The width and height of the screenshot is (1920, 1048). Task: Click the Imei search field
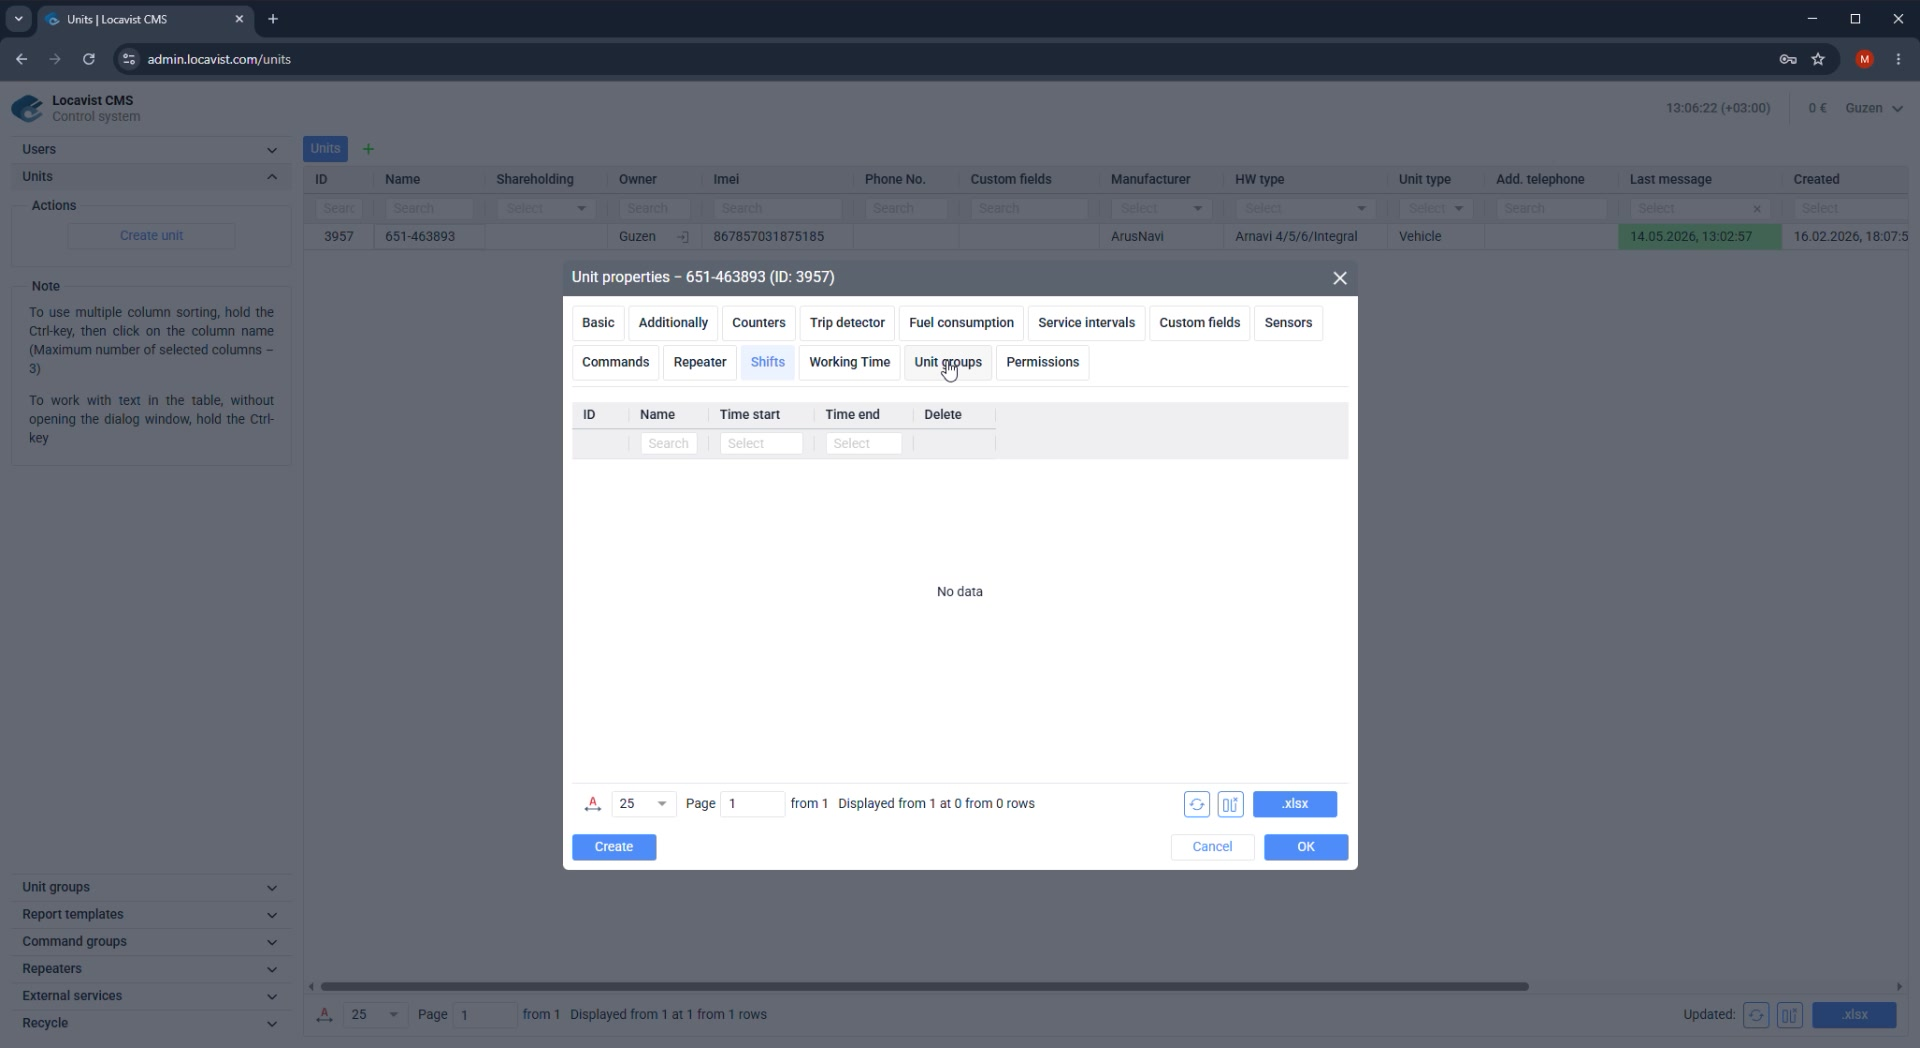pos(777,209)
